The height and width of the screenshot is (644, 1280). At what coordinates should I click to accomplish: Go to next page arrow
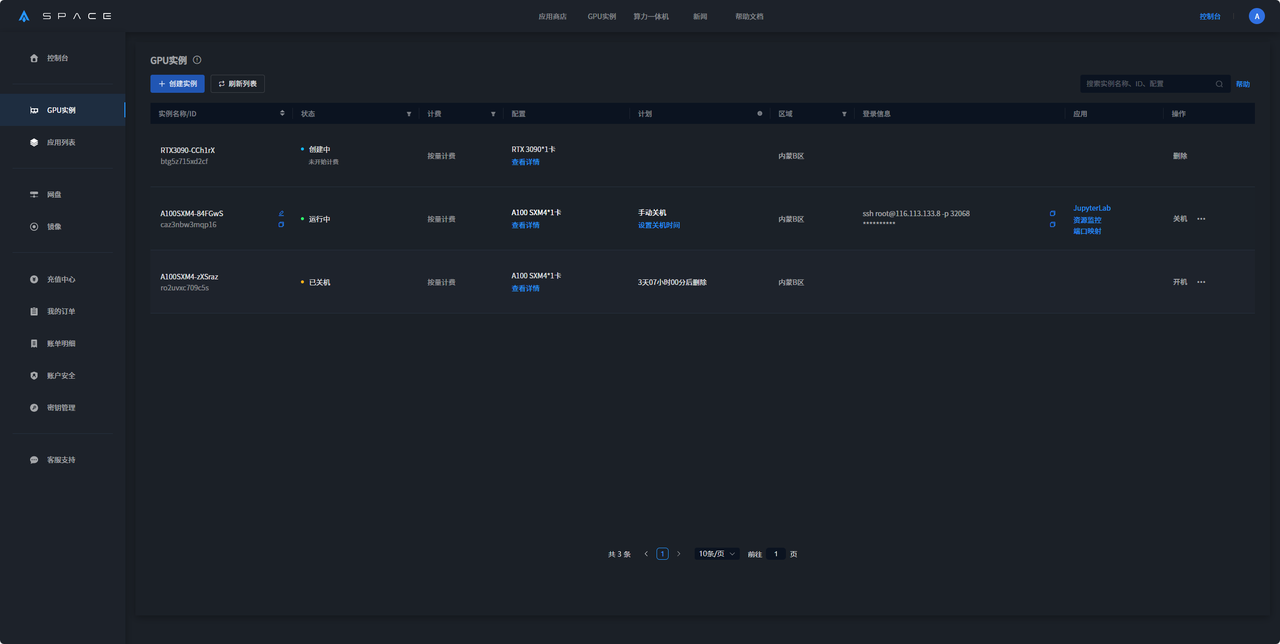[x=678, y=553]
